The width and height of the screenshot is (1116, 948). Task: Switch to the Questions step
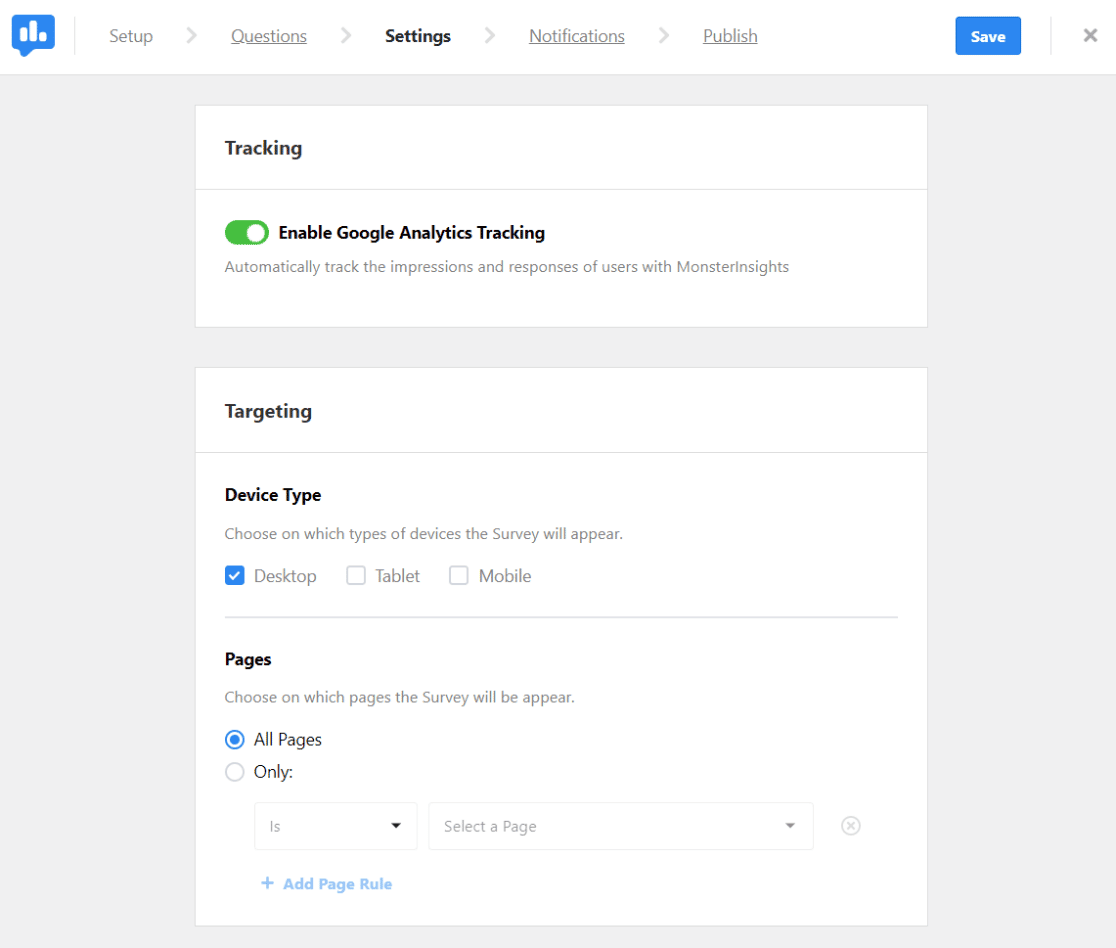(268, 35)
